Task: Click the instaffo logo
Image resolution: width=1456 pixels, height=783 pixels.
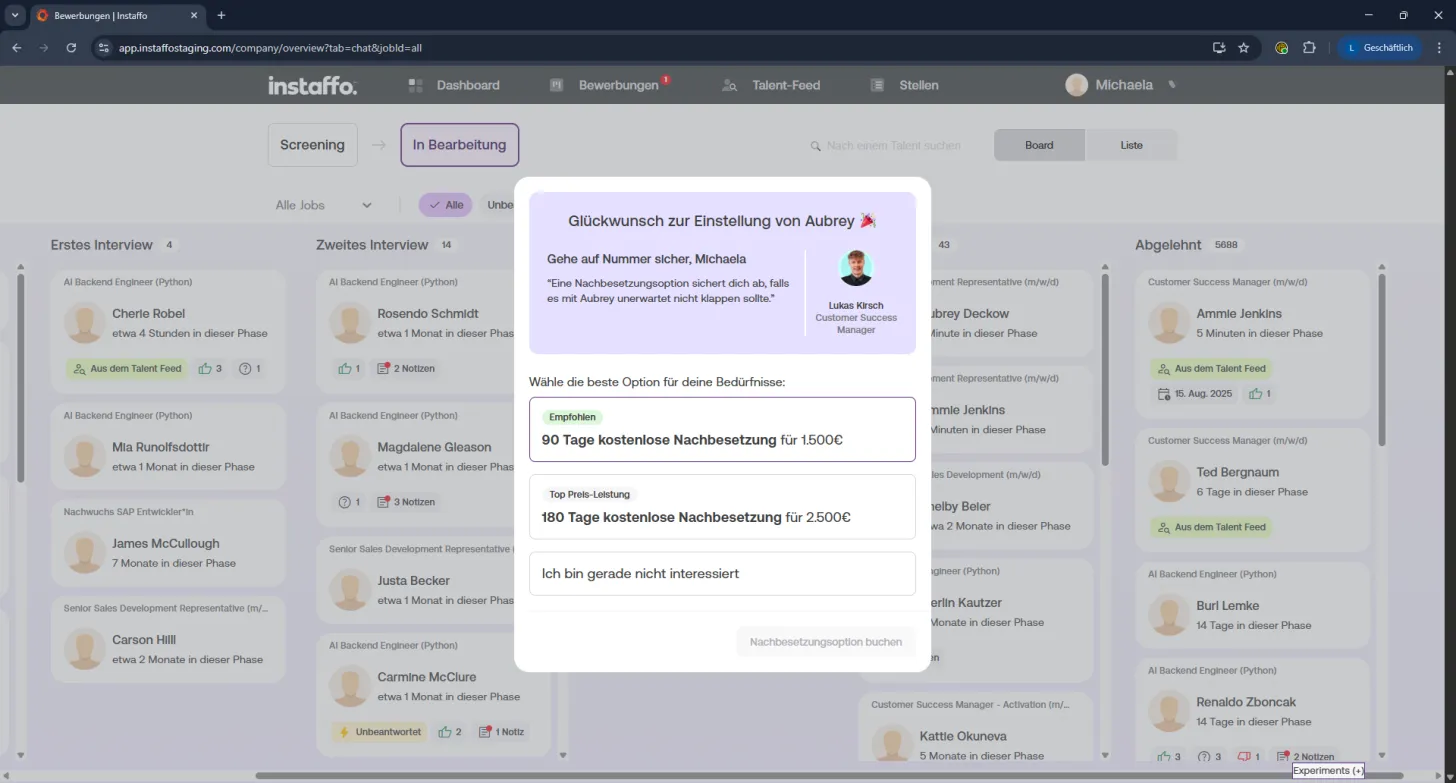Action: (x=312, y=86)
